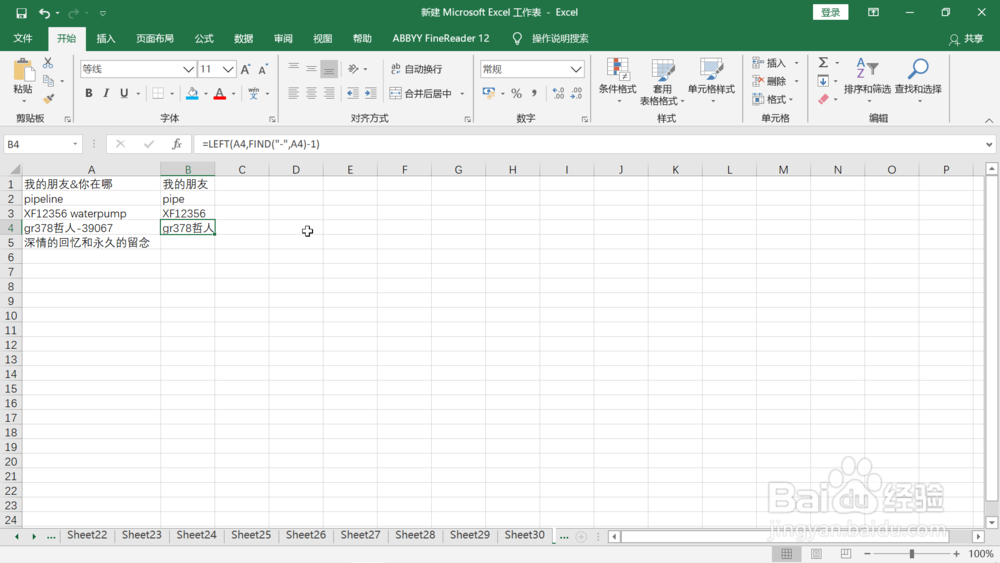Select the column B header
The width and height of the screenshot is (1000, 563).
(188, 170)
